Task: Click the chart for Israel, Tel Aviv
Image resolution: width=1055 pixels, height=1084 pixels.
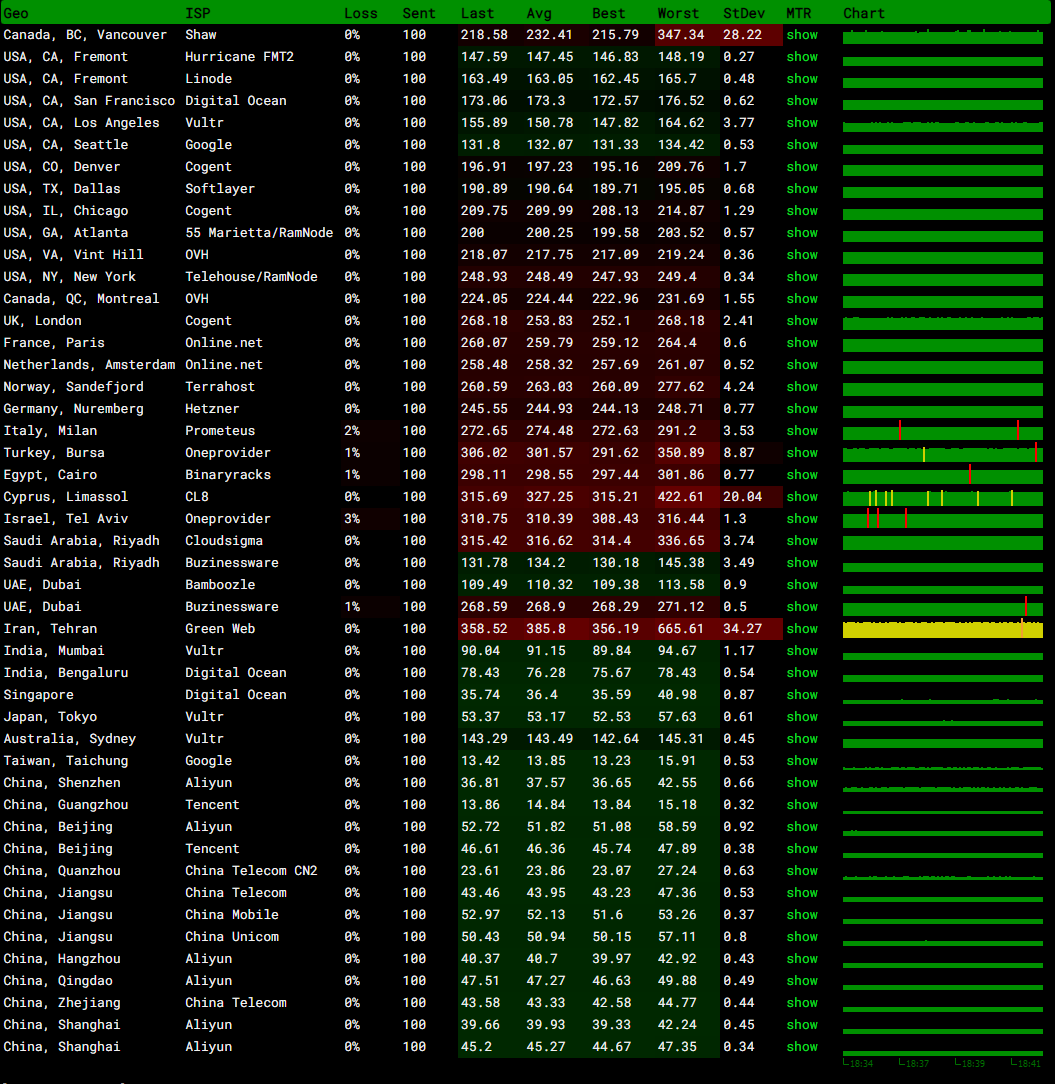Action: [x=942, y=520]
